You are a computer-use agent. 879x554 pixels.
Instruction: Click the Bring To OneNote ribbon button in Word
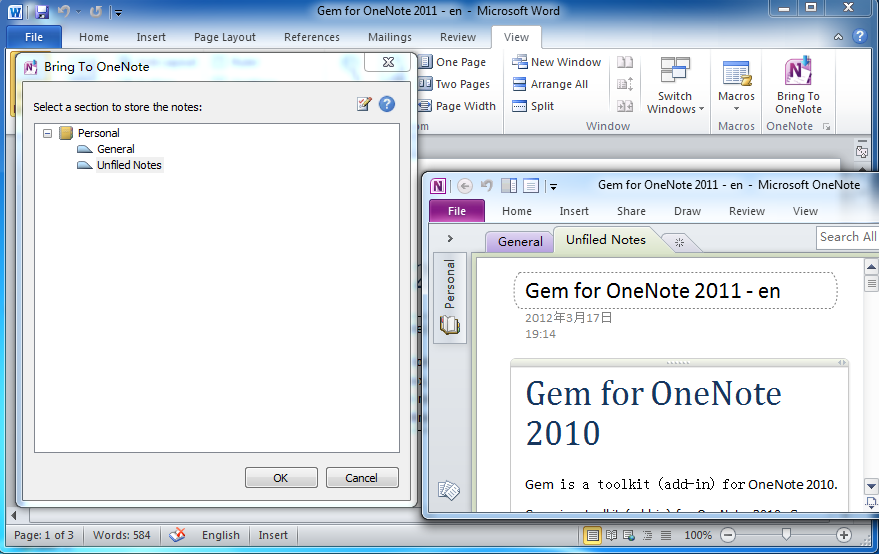click(x=798, y=85)
